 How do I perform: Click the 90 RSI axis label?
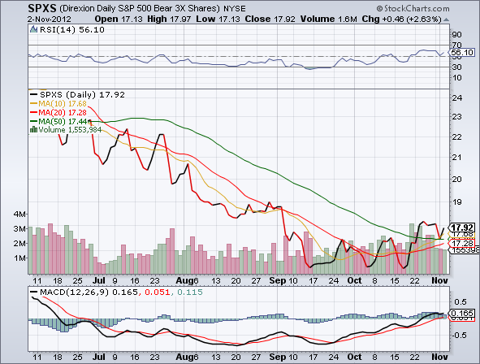tap(457, 35)
